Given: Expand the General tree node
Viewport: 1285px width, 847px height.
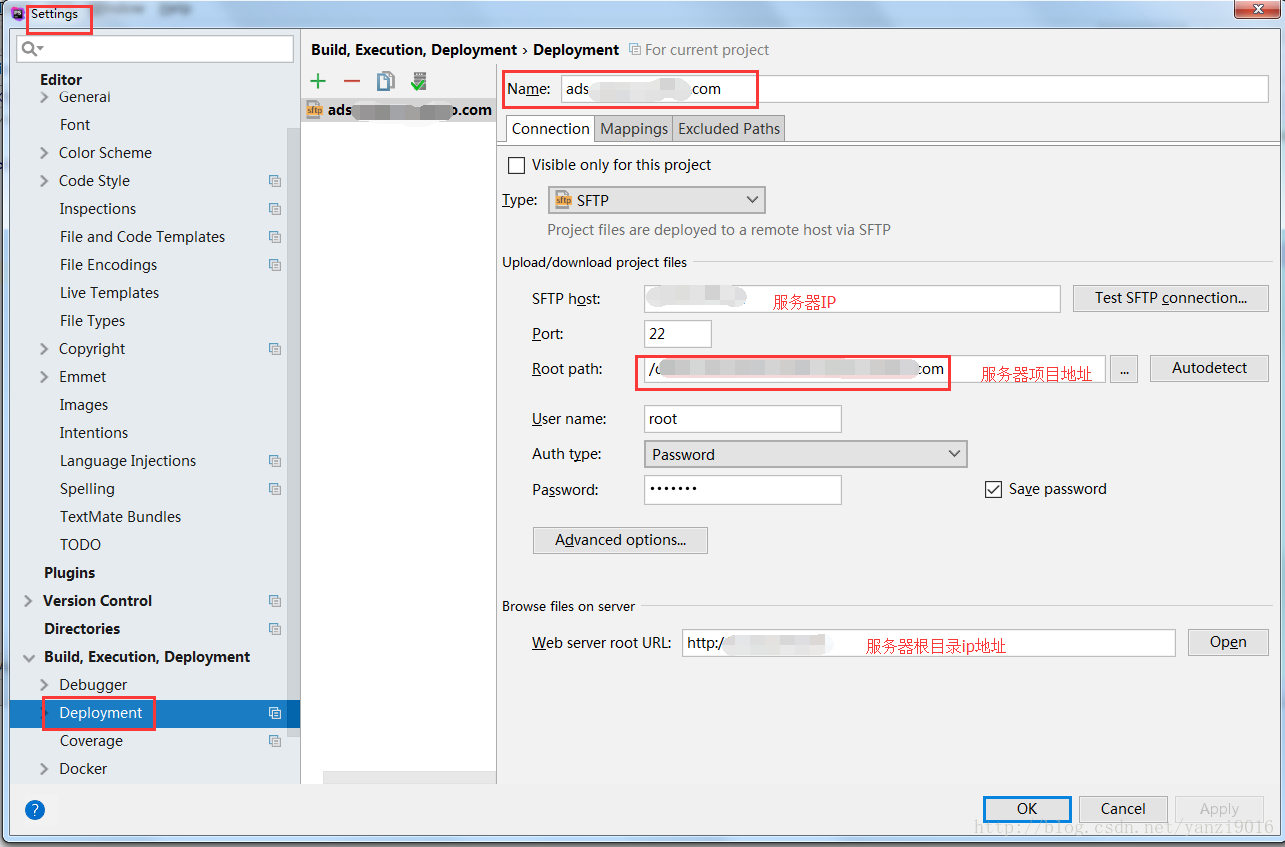Looking at the screenshot, I should pyautogui.click(x=44, y=97).
